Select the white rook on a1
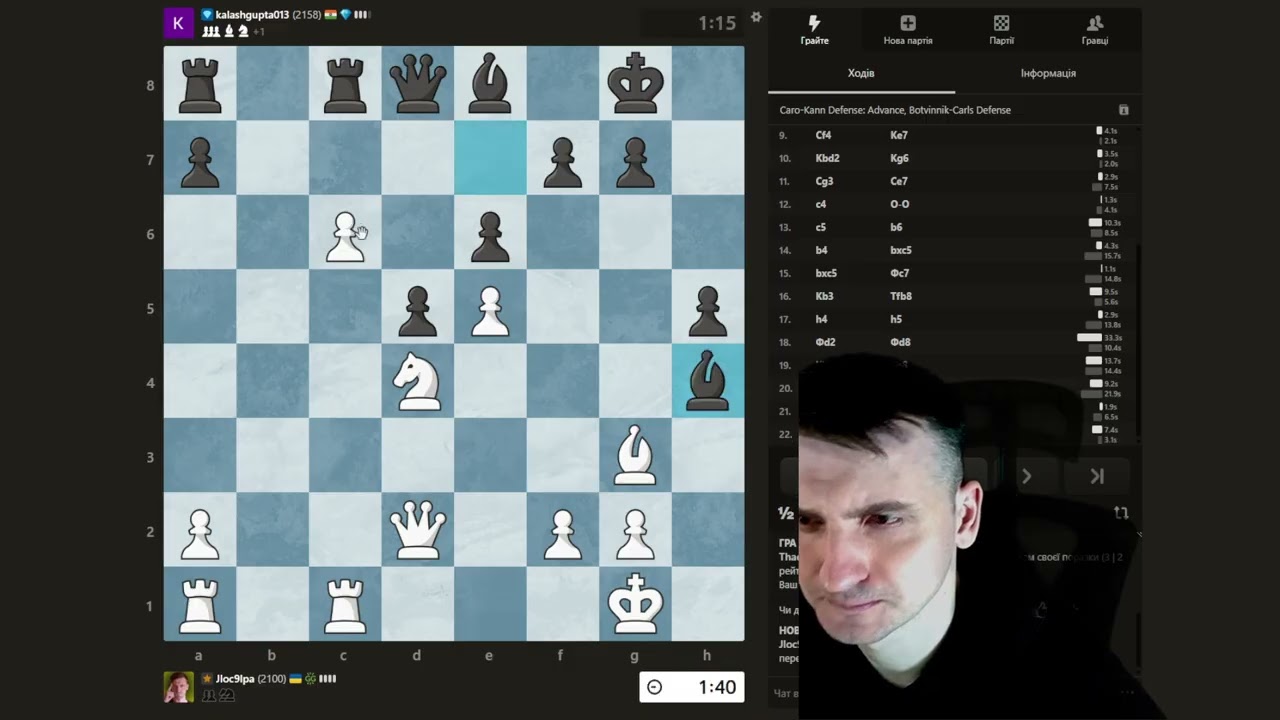The height and width of the screenshot is (720, 1280). (x=200, y=604)
